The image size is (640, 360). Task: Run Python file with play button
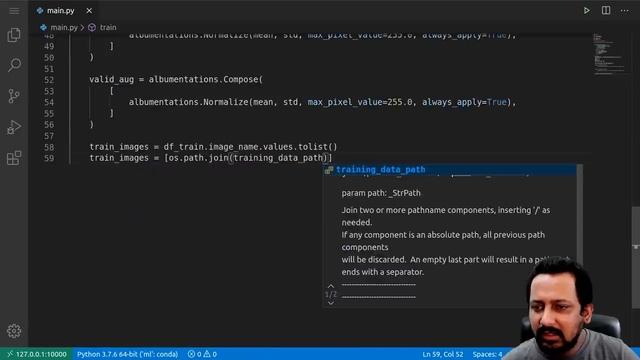pos(587,11)
